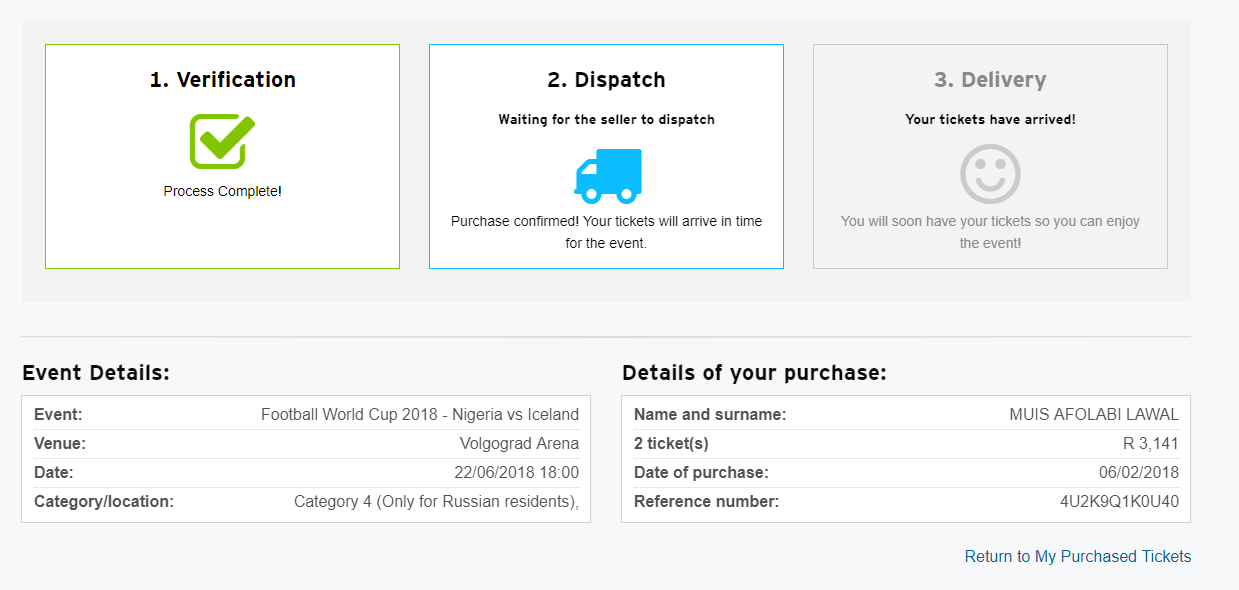Select the 3. Delivery step heading
Screen dimensions: 1239x590
(x=990, y=80)
